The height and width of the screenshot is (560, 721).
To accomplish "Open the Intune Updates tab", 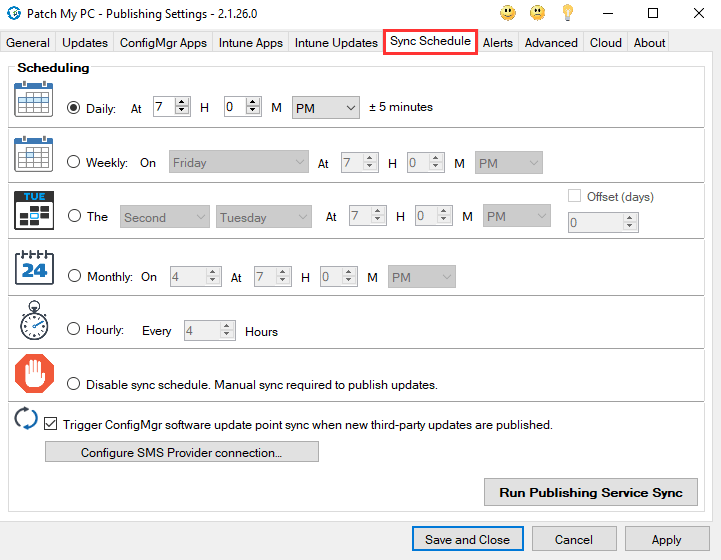I will 336,42.
